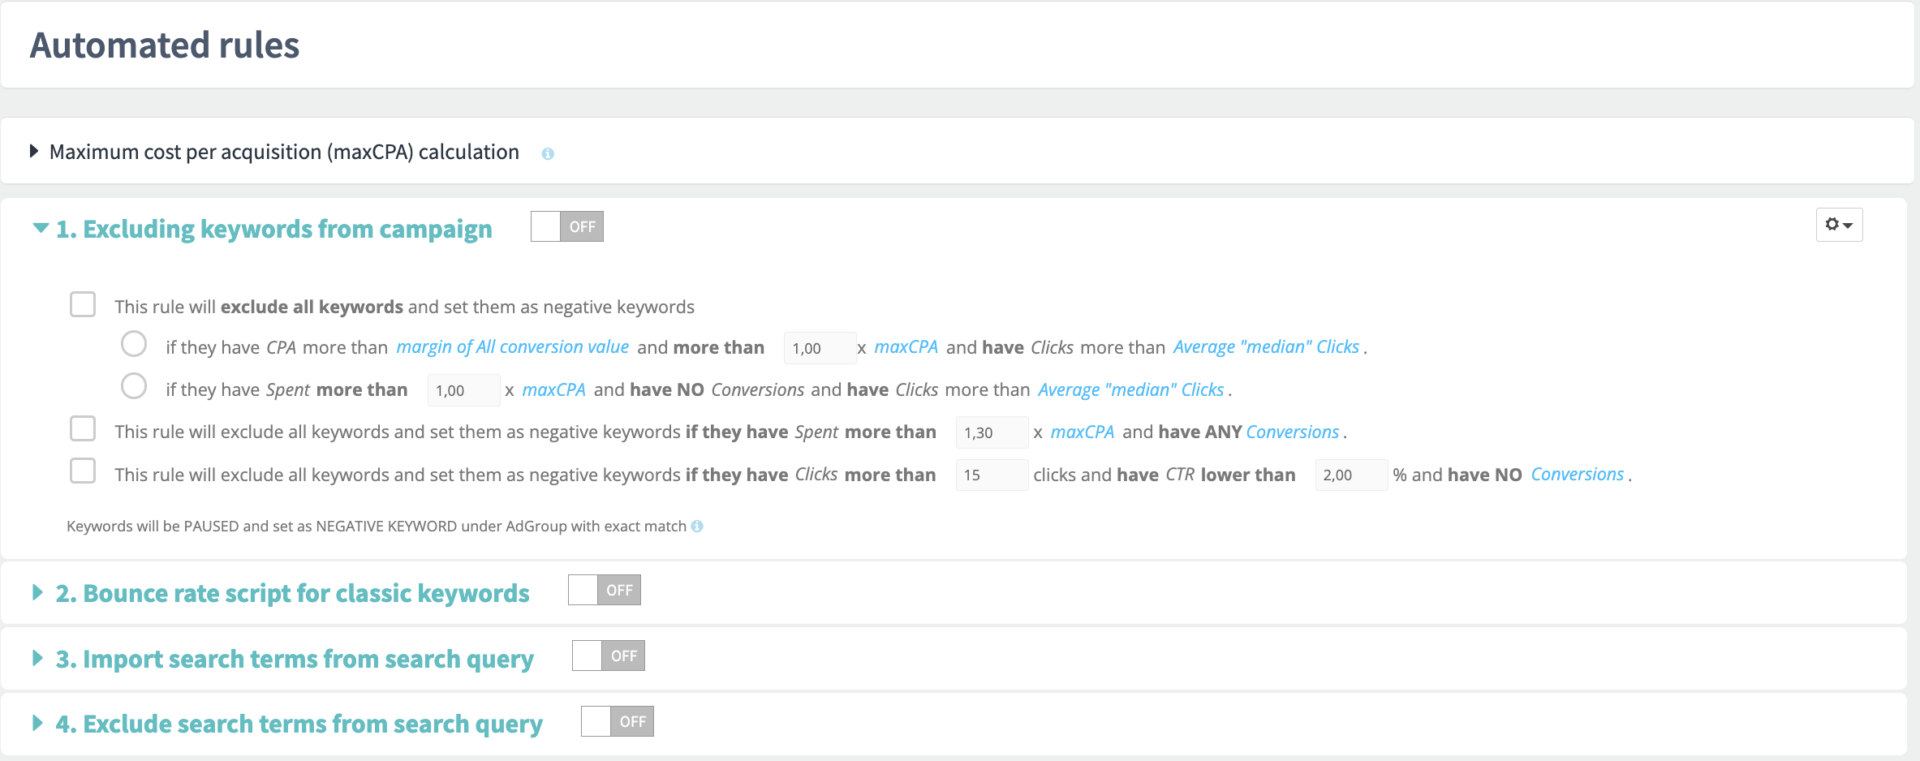Select the CPA more than margin radio button
Image resolution: width=1920 pixels, height=761 pixels.
[134, 344]
